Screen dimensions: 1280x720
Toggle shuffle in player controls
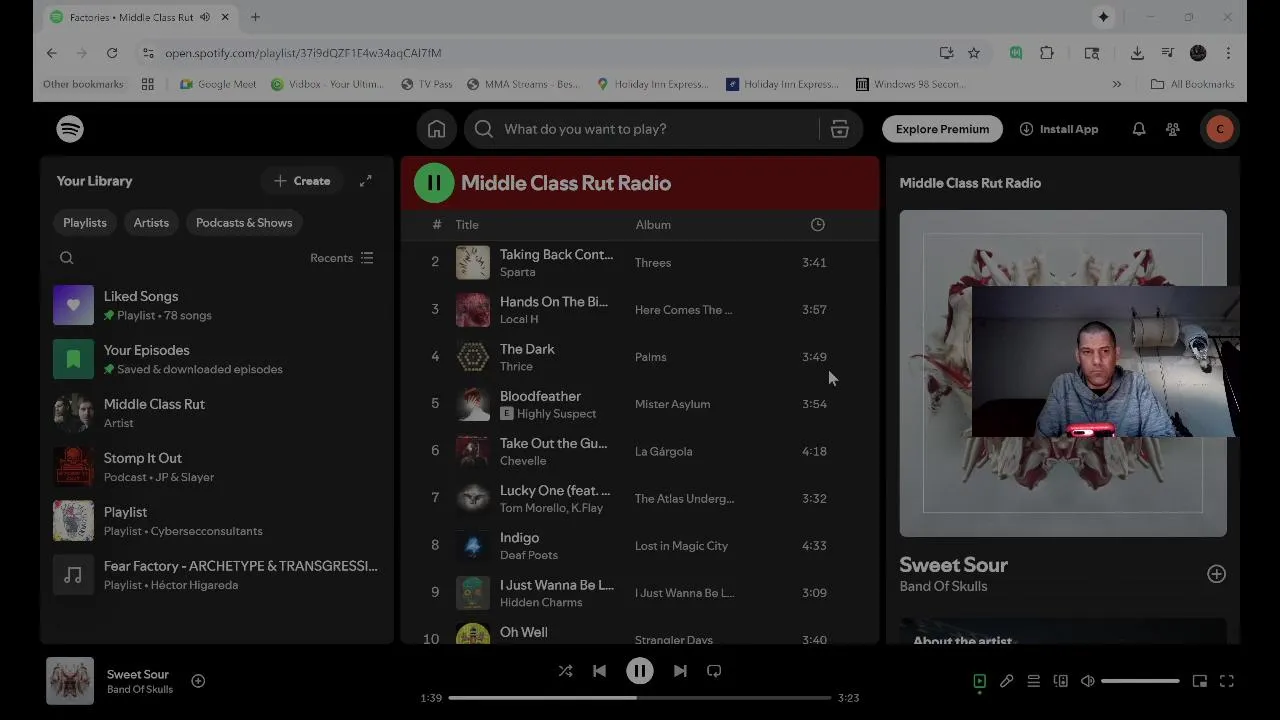click(x=565, y=671)
